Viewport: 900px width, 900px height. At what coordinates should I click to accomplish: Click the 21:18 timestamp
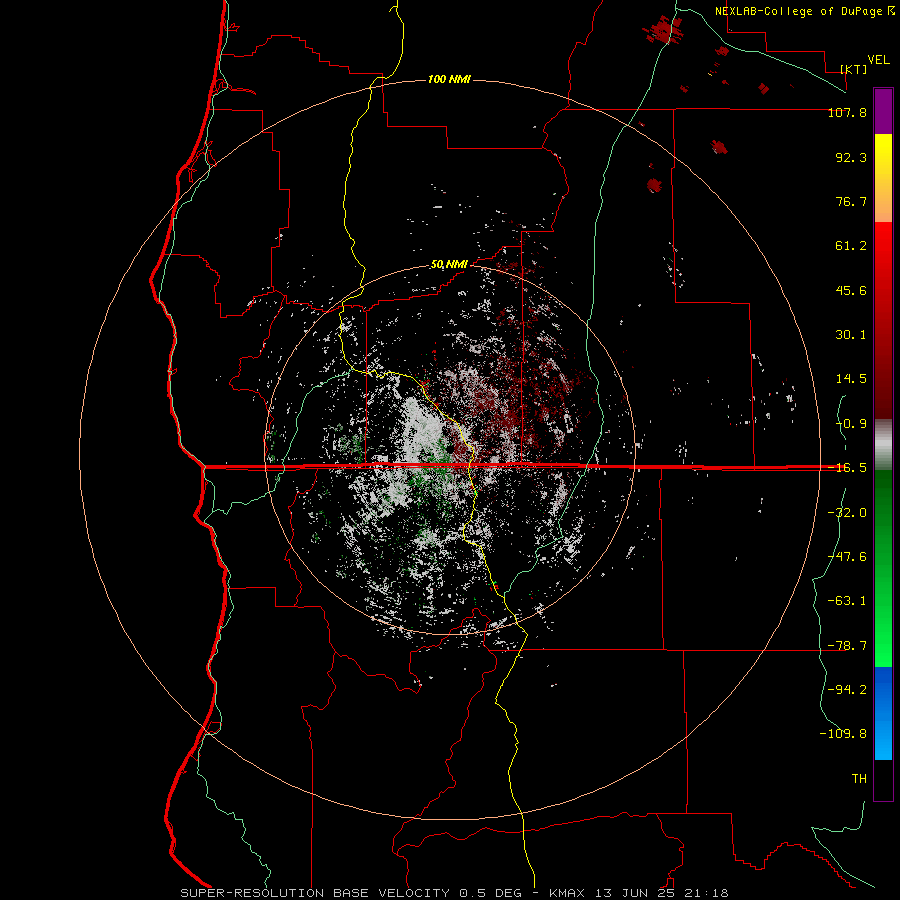tap(707, 893)
